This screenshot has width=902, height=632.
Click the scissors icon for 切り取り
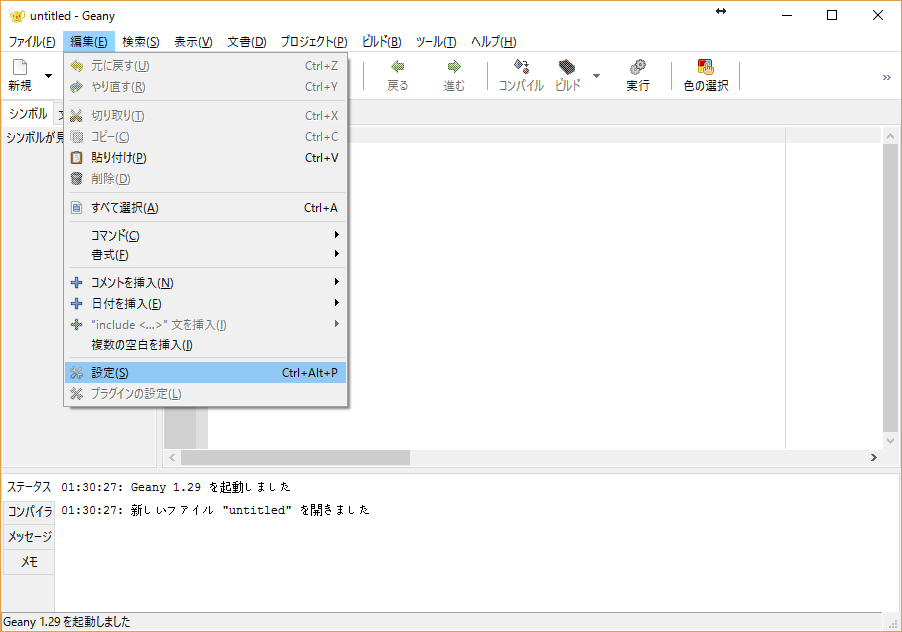(x=77, y=116)
